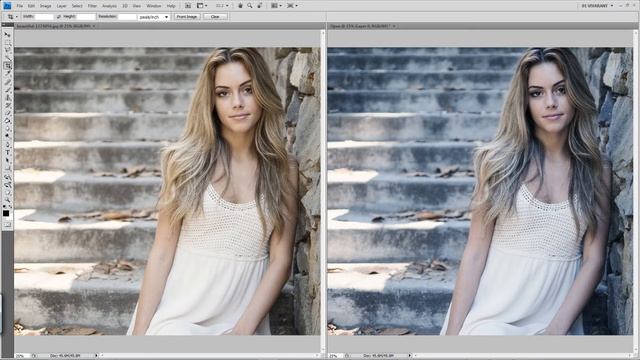Open the Edit menu
Image resolution: width=640 pixels, height=360 pixels.
point(31,6)
